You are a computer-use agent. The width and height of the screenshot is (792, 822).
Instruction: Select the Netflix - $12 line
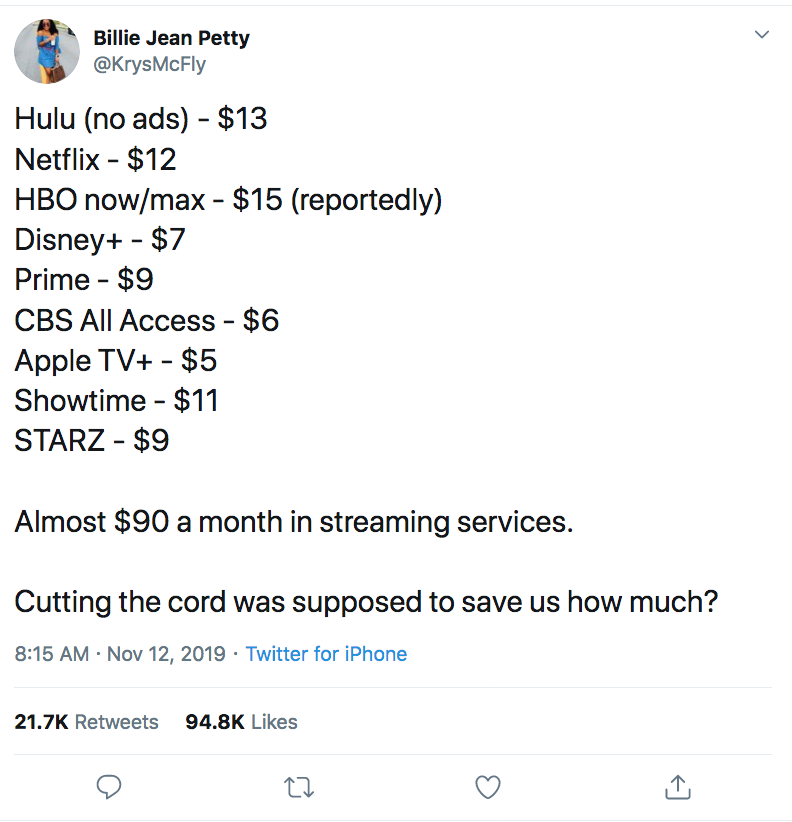pos(95,159)
